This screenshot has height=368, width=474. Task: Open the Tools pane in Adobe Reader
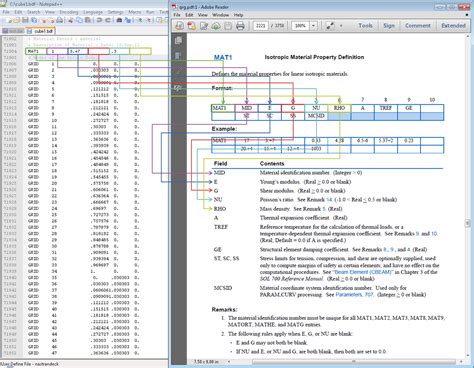click(365, 26)
